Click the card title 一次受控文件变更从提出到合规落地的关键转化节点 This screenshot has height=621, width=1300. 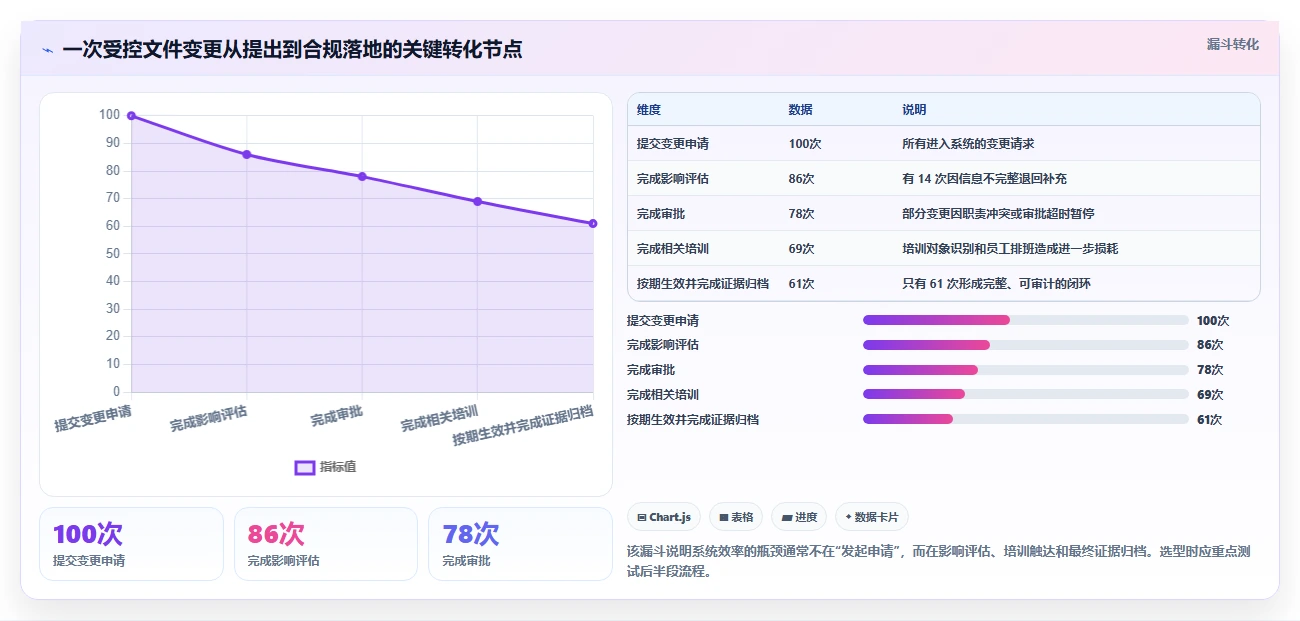(292, 49)
